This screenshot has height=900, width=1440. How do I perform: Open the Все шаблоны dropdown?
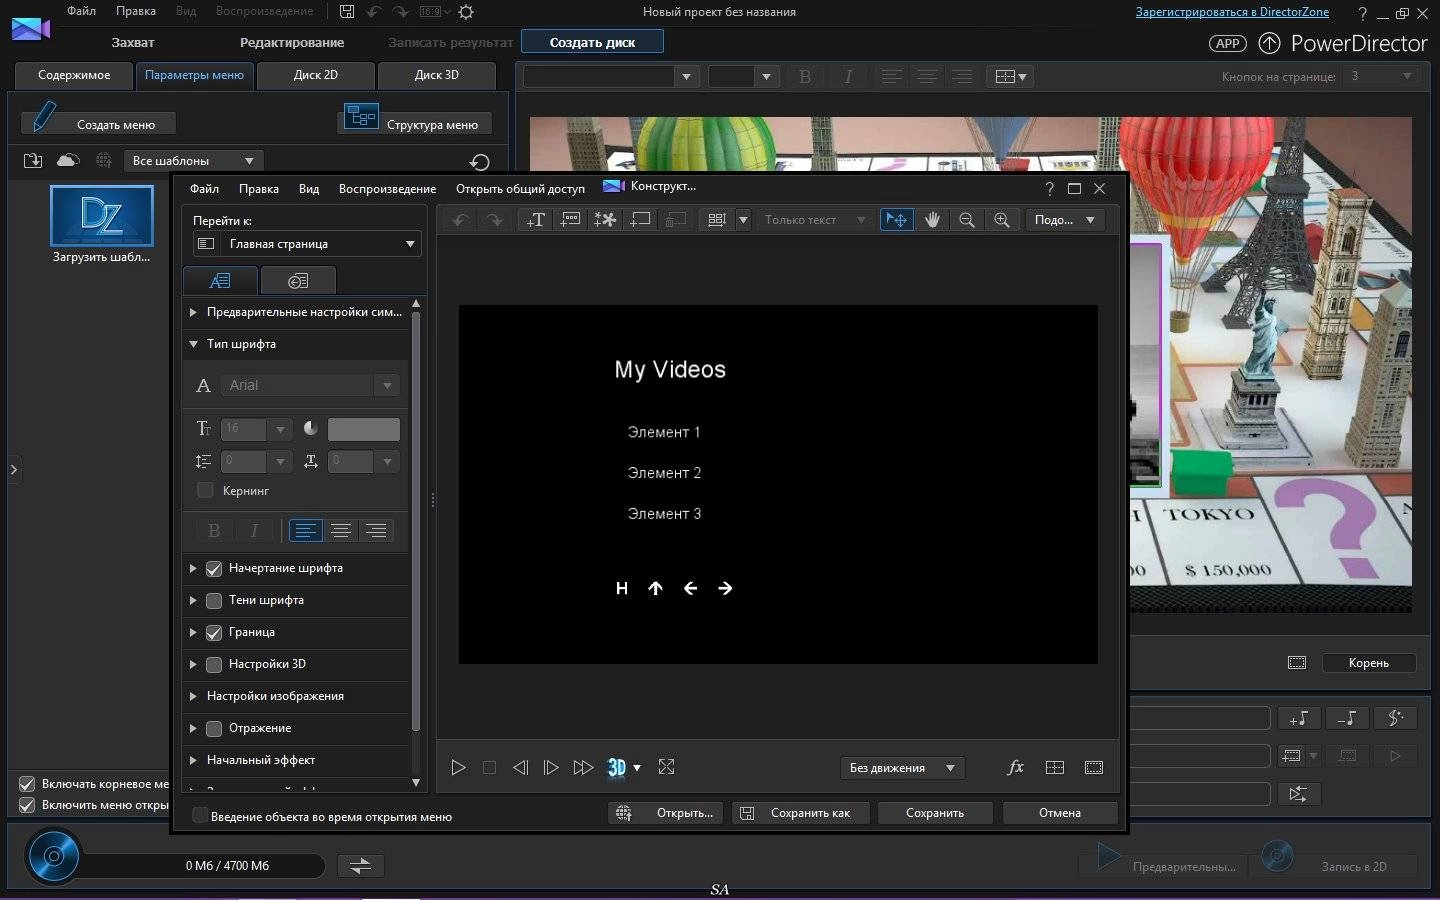click(x=194, y=160)
